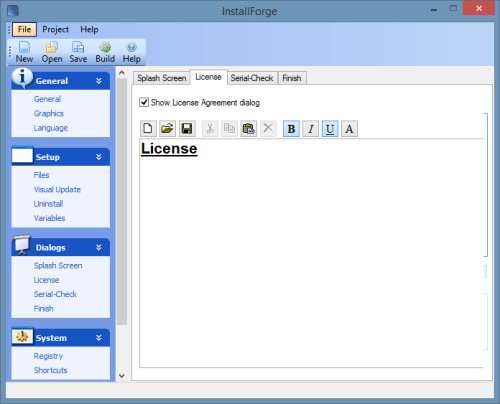Open Graphics link in sidebar
This screenshot has height=404, width=500.
tap(48, 113)
